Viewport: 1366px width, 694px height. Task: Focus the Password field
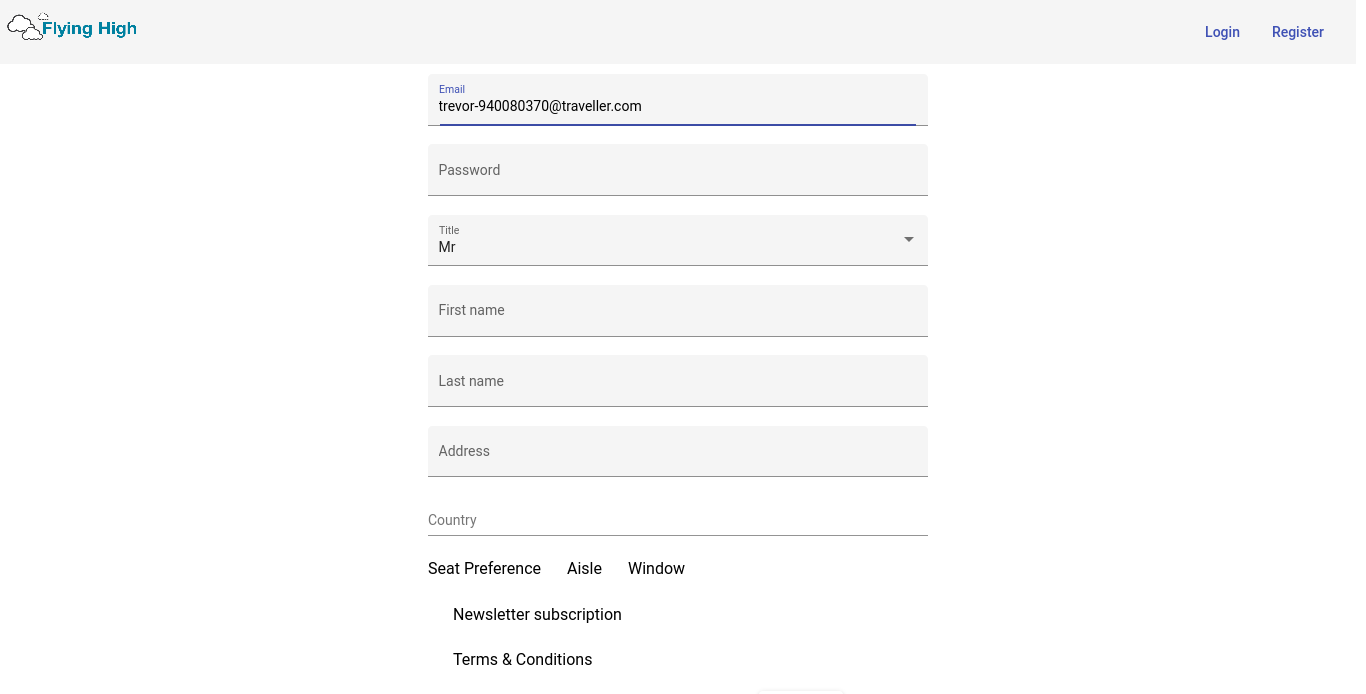pyautogui.click(x=677, y=170)
